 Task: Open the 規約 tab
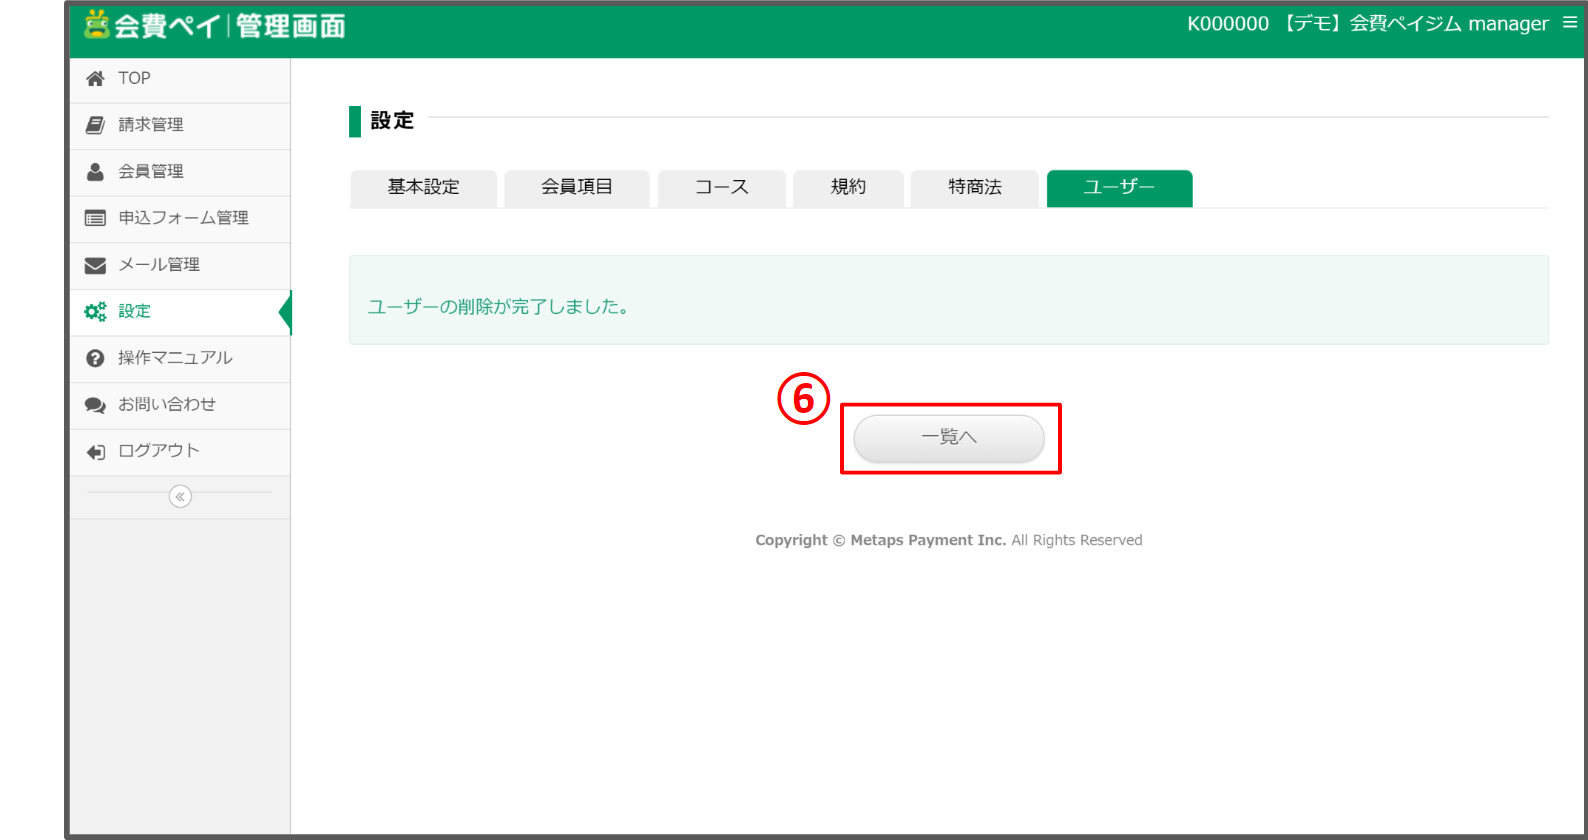[848, 188]
